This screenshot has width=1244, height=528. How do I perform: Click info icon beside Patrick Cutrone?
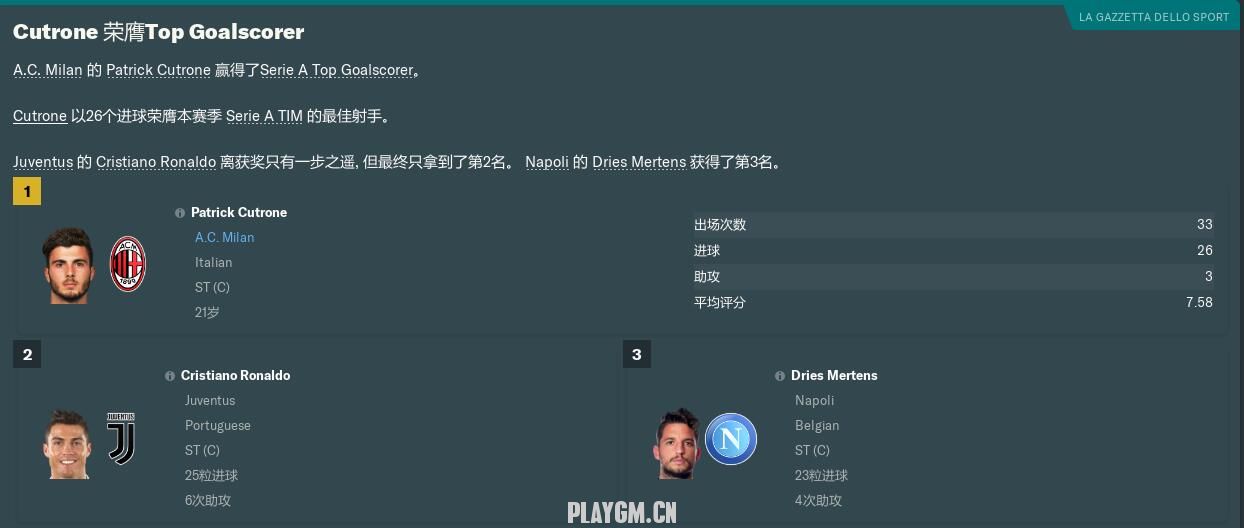coord(180,213)
